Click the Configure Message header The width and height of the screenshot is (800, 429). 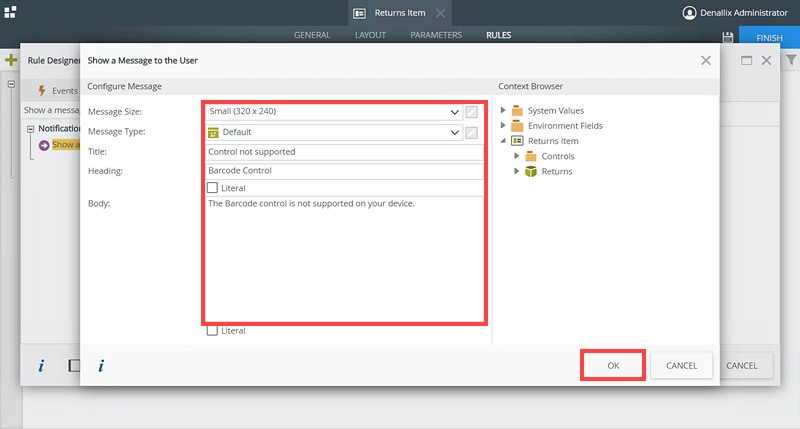click(x=124, y=86)
